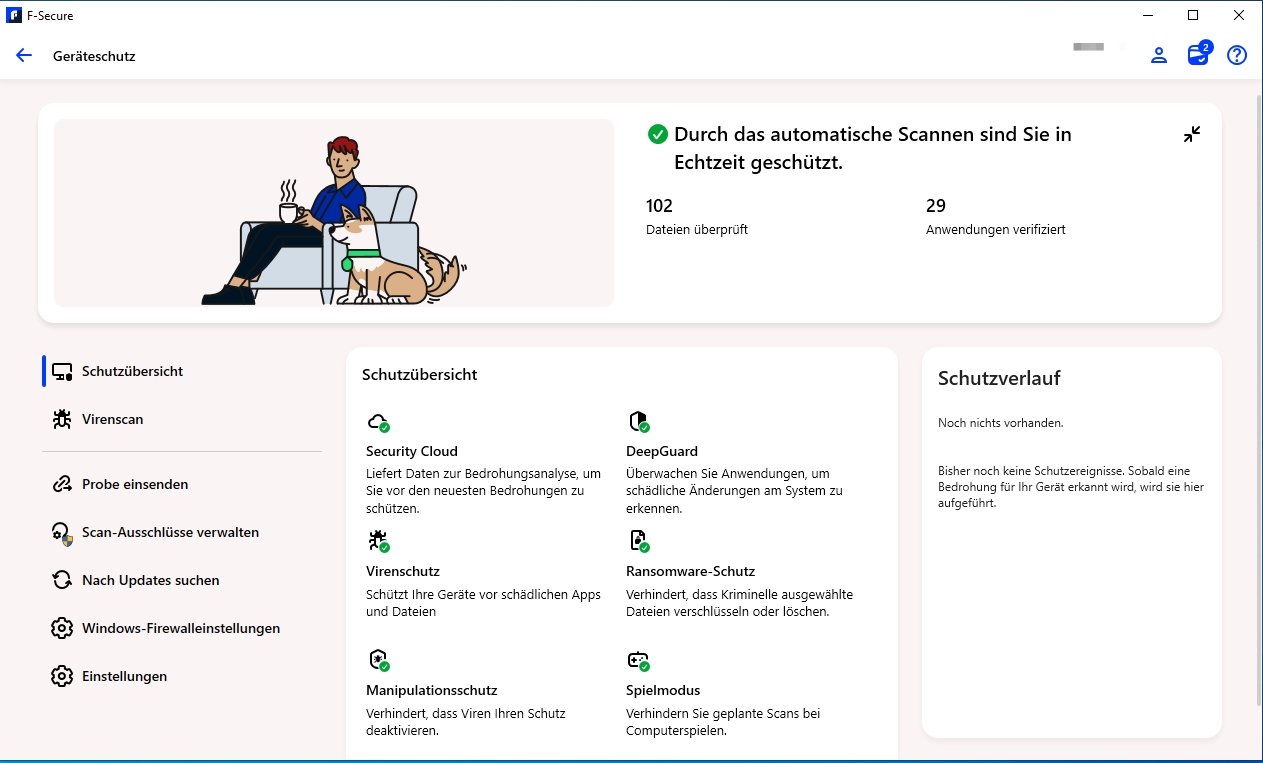1263x763 pixels.
Task: Open the user account profile icon
Action: (1159, 56)
